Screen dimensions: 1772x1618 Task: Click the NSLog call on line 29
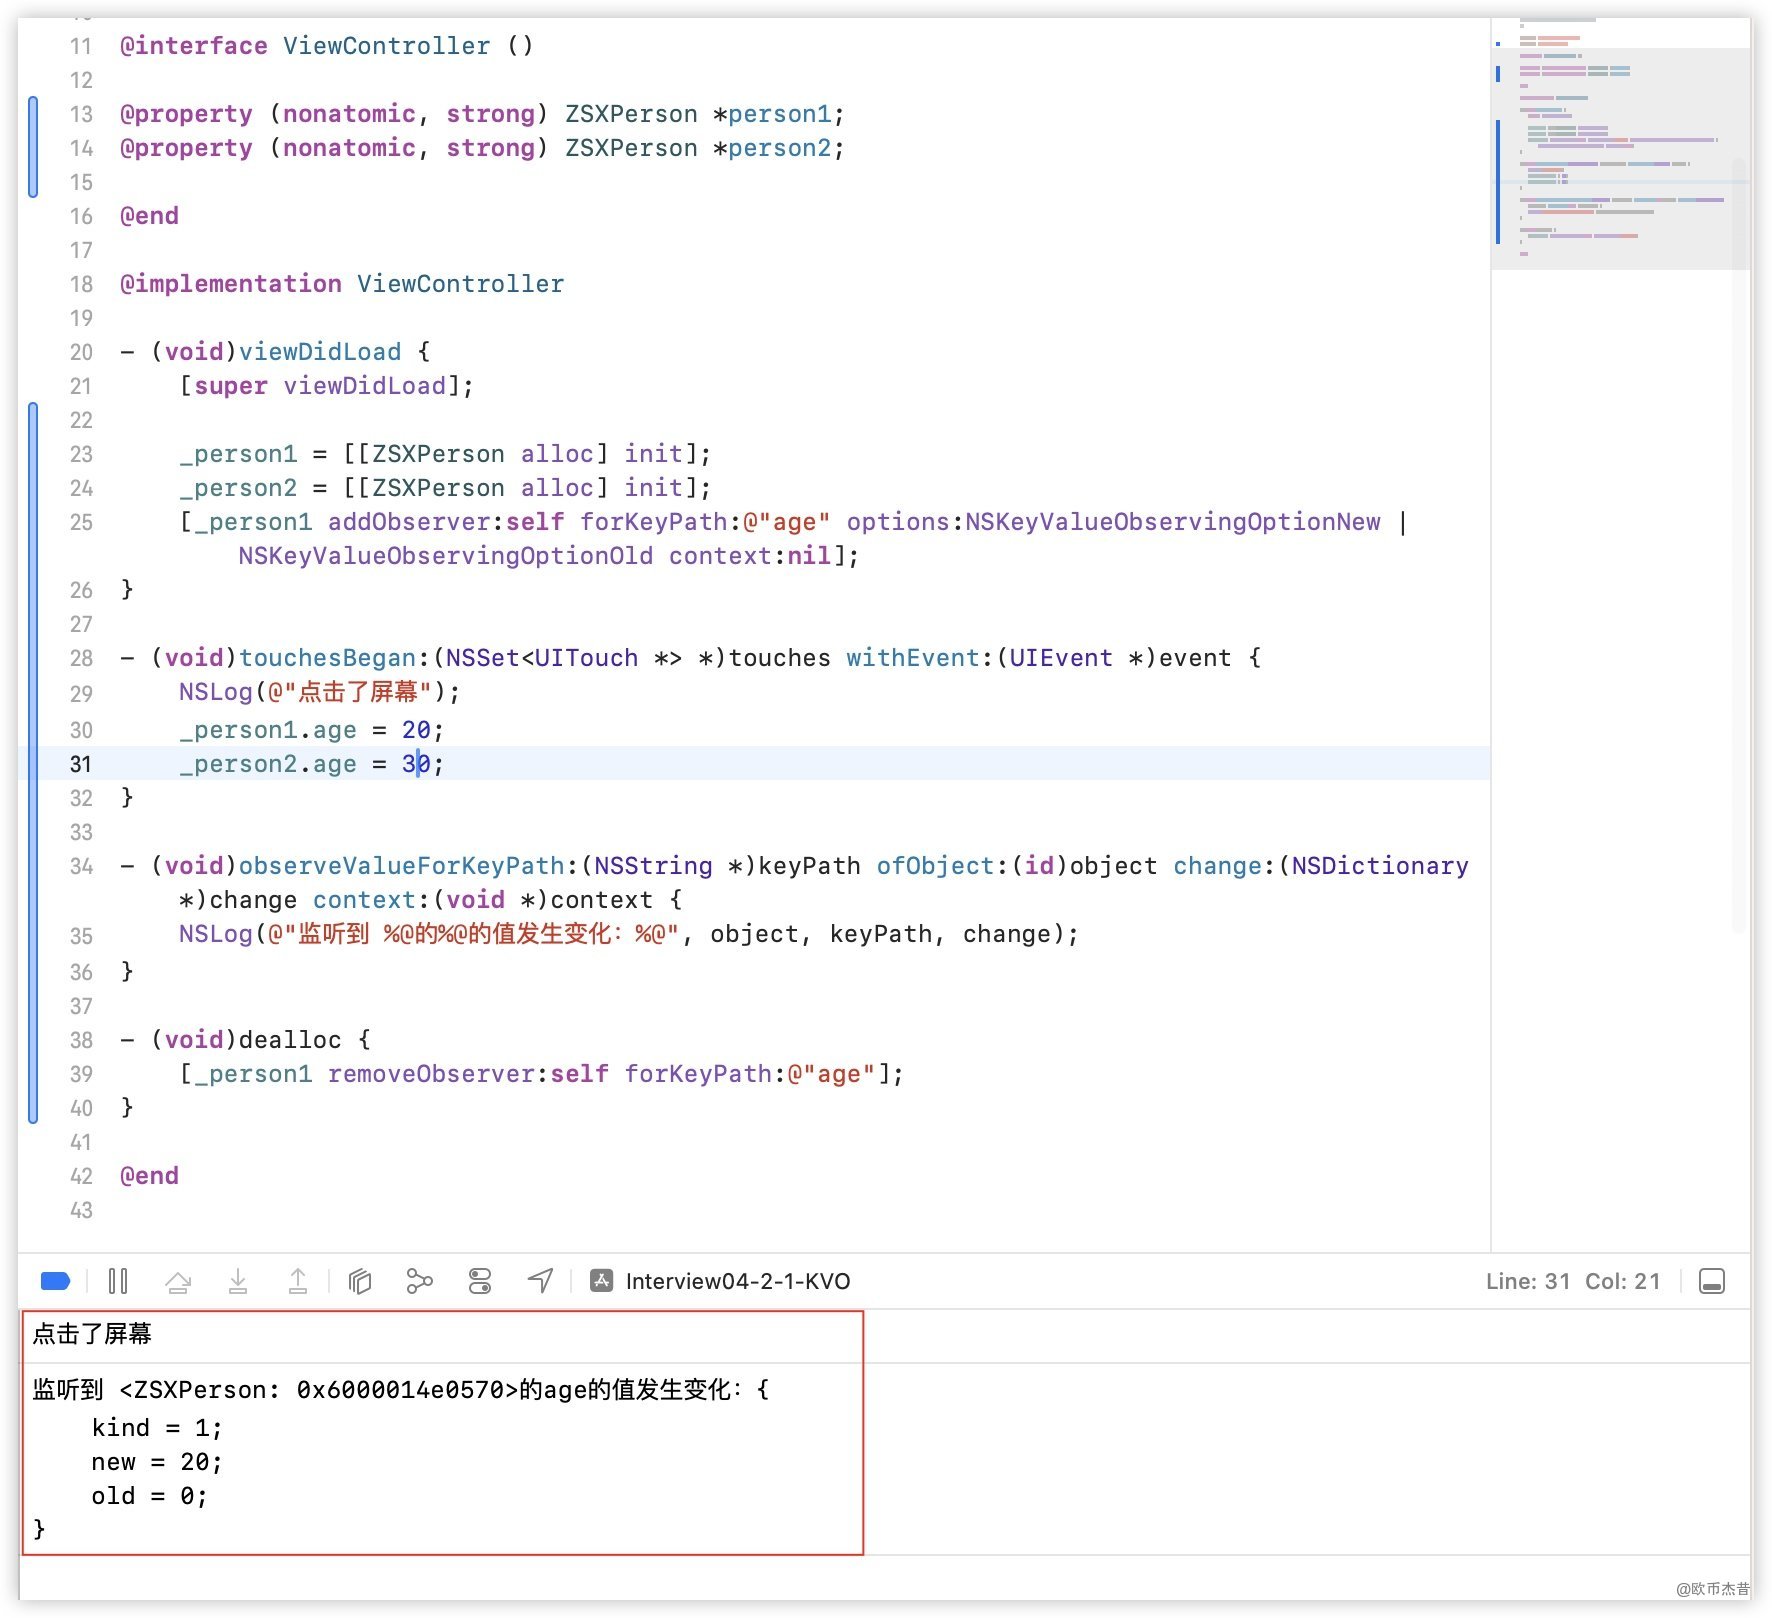pos(319,692)
